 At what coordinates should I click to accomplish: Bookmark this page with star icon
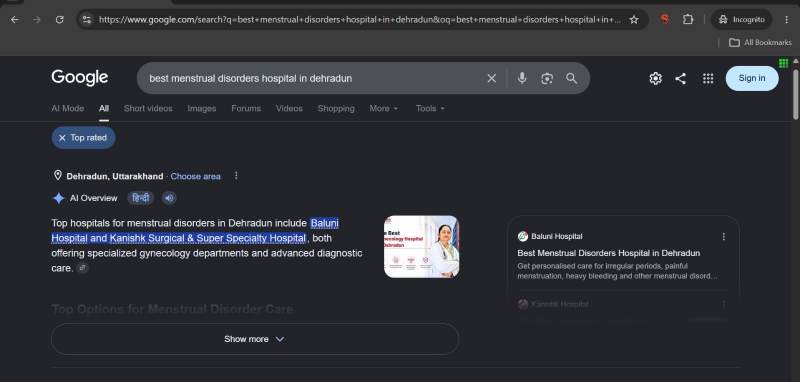(x=634, y=20)
